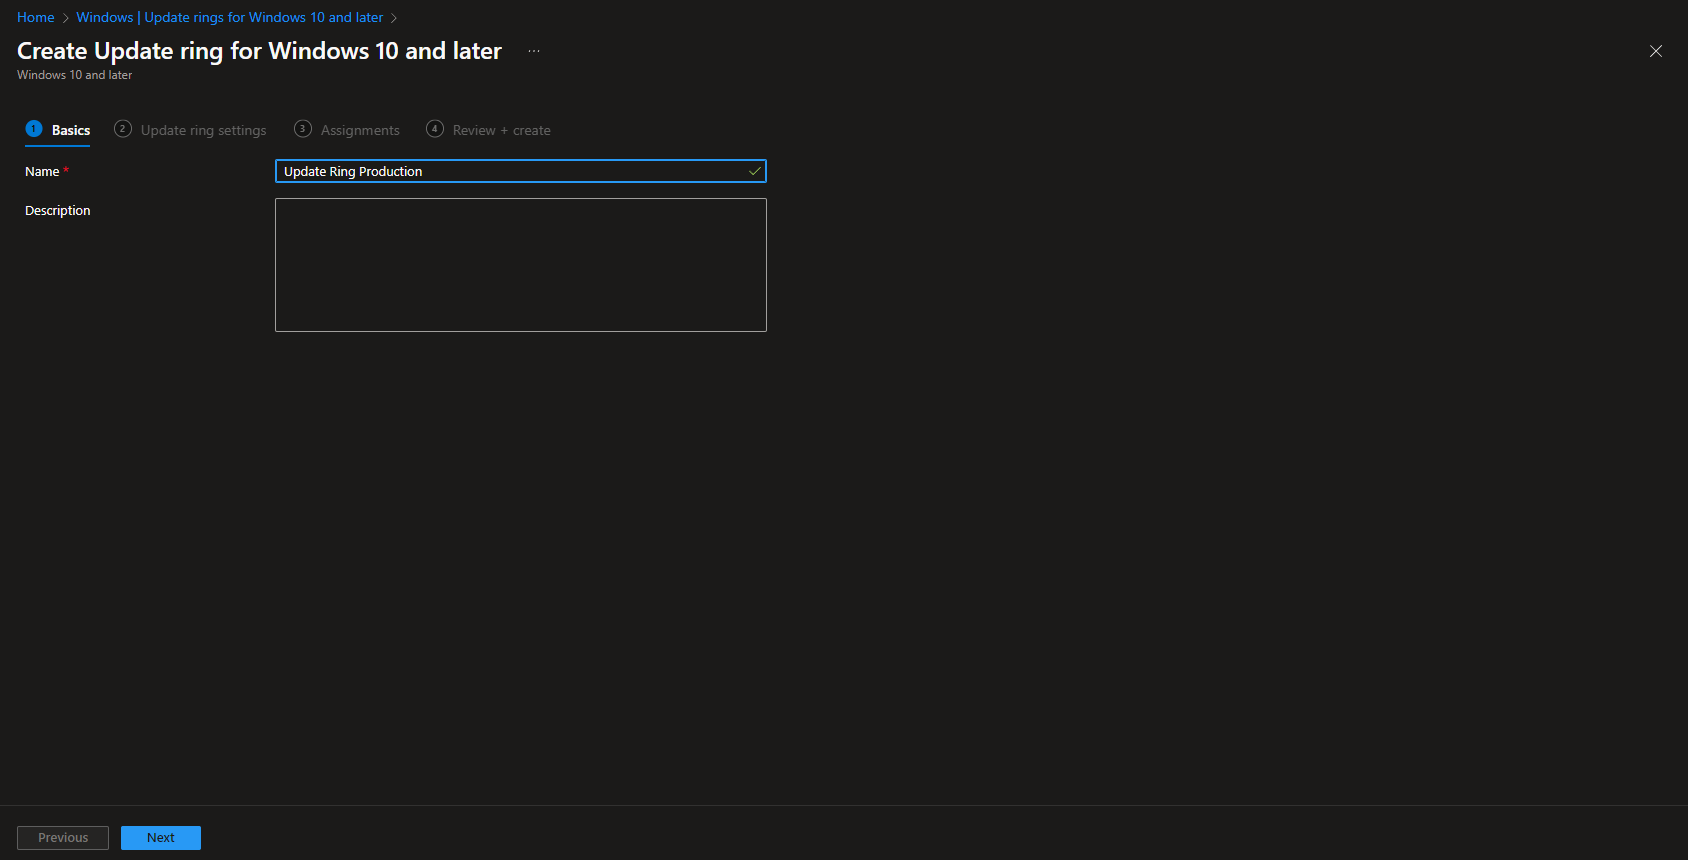Navigate to Home via the breadcrumb
This screenshot has height=860, width=1688.
pyautogui.click(x=35, y=17)
